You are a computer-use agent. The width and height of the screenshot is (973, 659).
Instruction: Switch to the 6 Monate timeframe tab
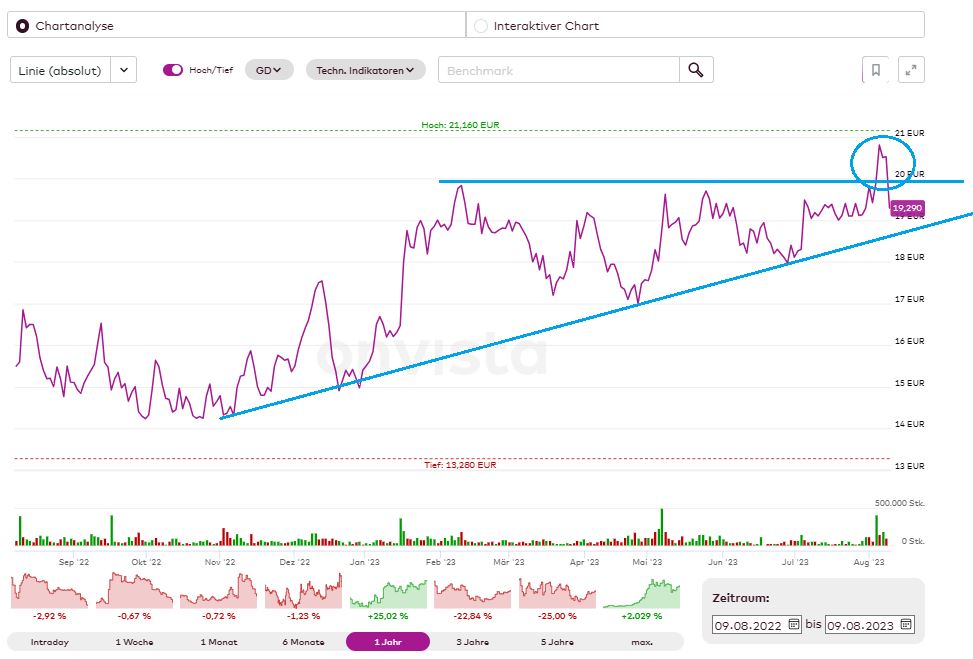pyautogui.click(x=302, y=642)
